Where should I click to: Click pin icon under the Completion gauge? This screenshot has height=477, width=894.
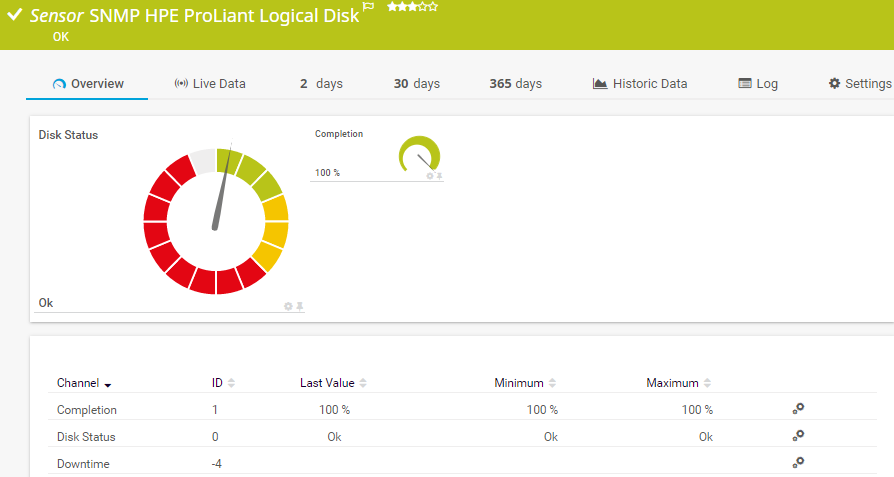[439, 176]
